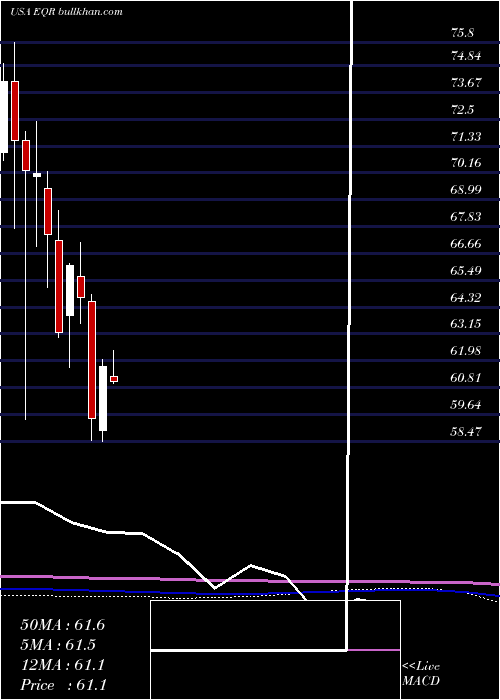Click the 66.66 price level label

tap(466, 244)
